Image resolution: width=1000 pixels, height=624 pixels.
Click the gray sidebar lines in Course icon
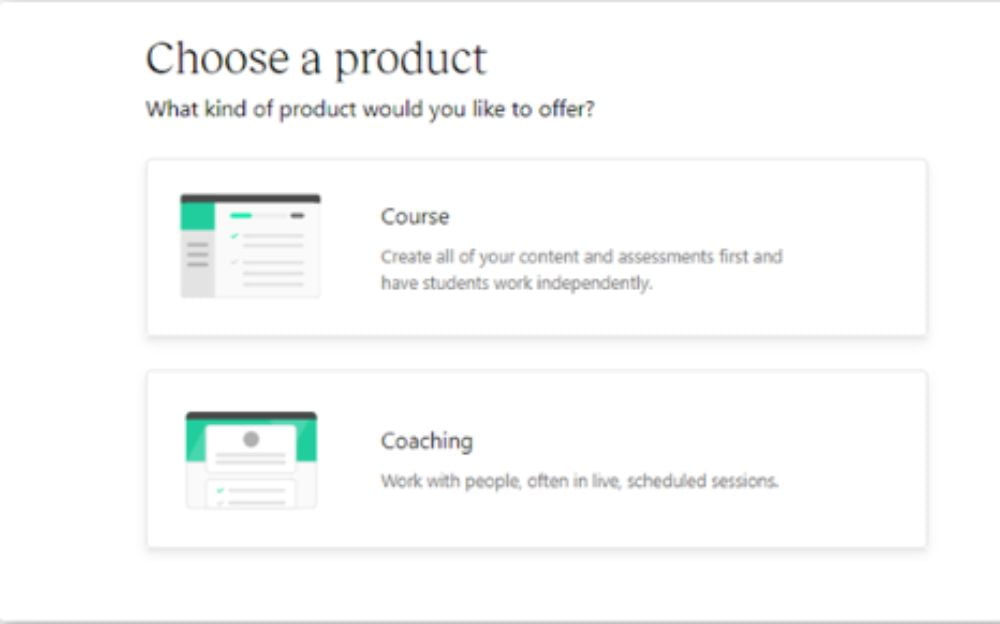[x=198, y=255]
